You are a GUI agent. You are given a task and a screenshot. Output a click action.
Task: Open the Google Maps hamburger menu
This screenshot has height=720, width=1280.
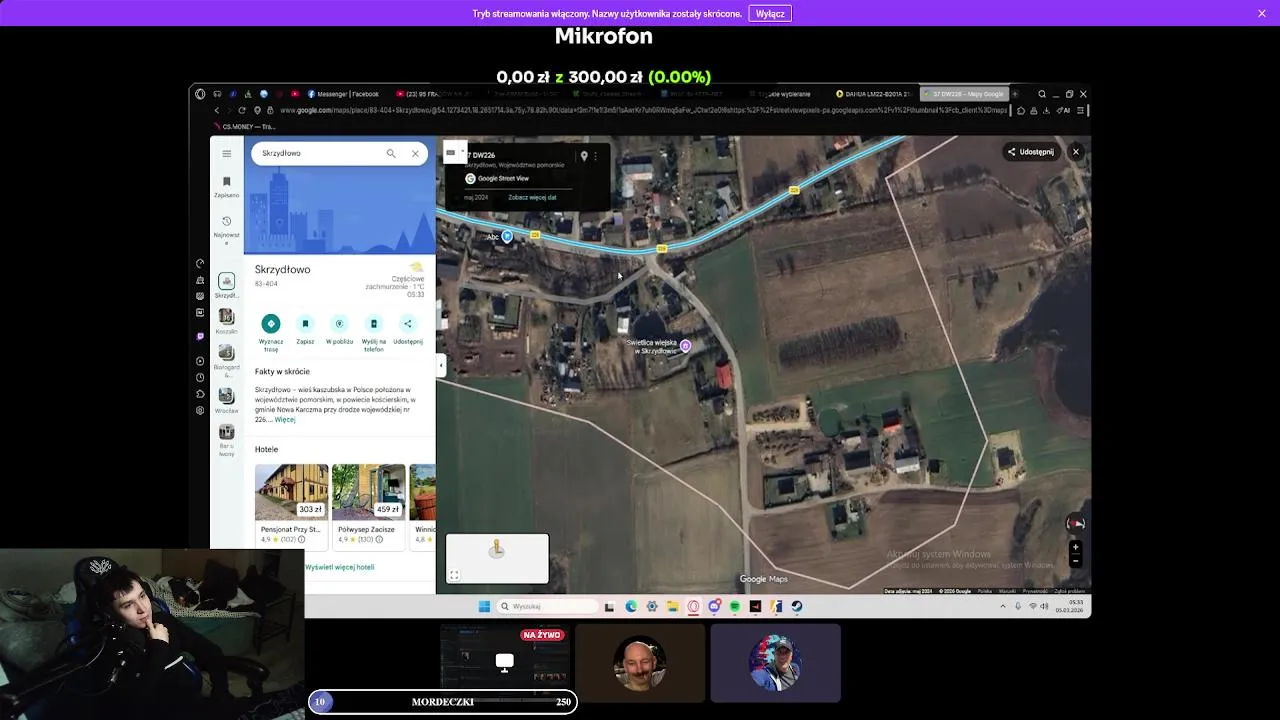227,153
